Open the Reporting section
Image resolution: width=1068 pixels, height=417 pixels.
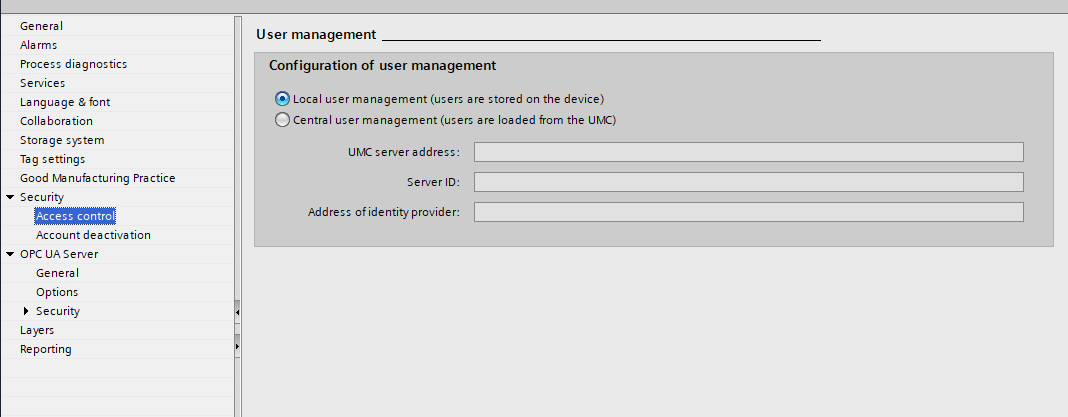pos(46,349)
